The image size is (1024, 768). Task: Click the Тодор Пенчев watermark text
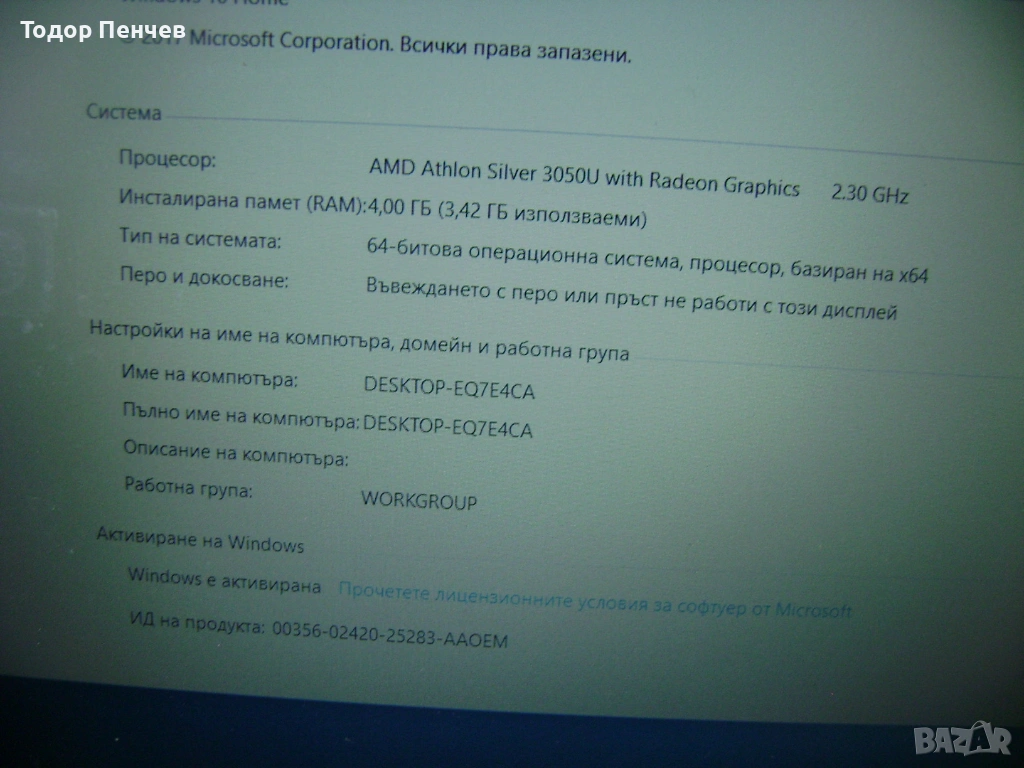[102, 32]
